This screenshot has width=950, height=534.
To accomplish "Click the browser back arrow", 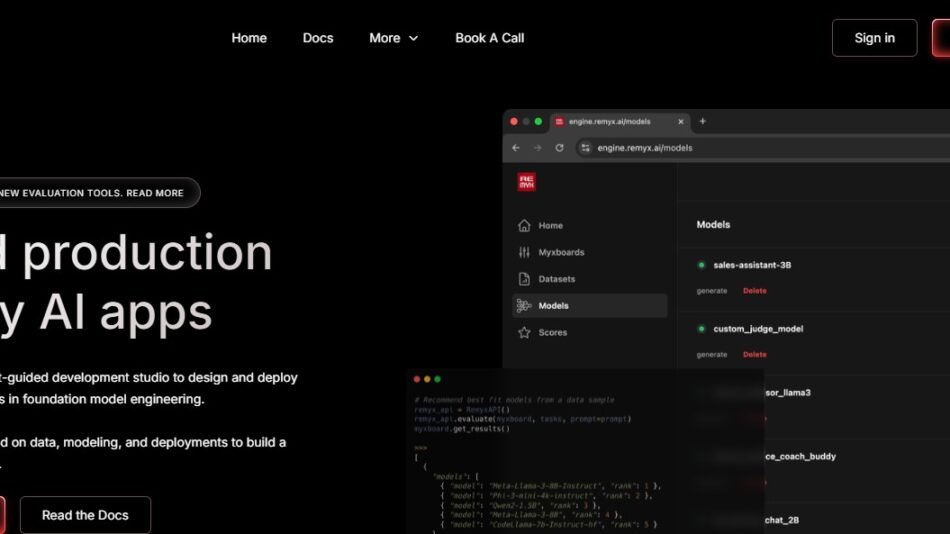I will 516,148.
